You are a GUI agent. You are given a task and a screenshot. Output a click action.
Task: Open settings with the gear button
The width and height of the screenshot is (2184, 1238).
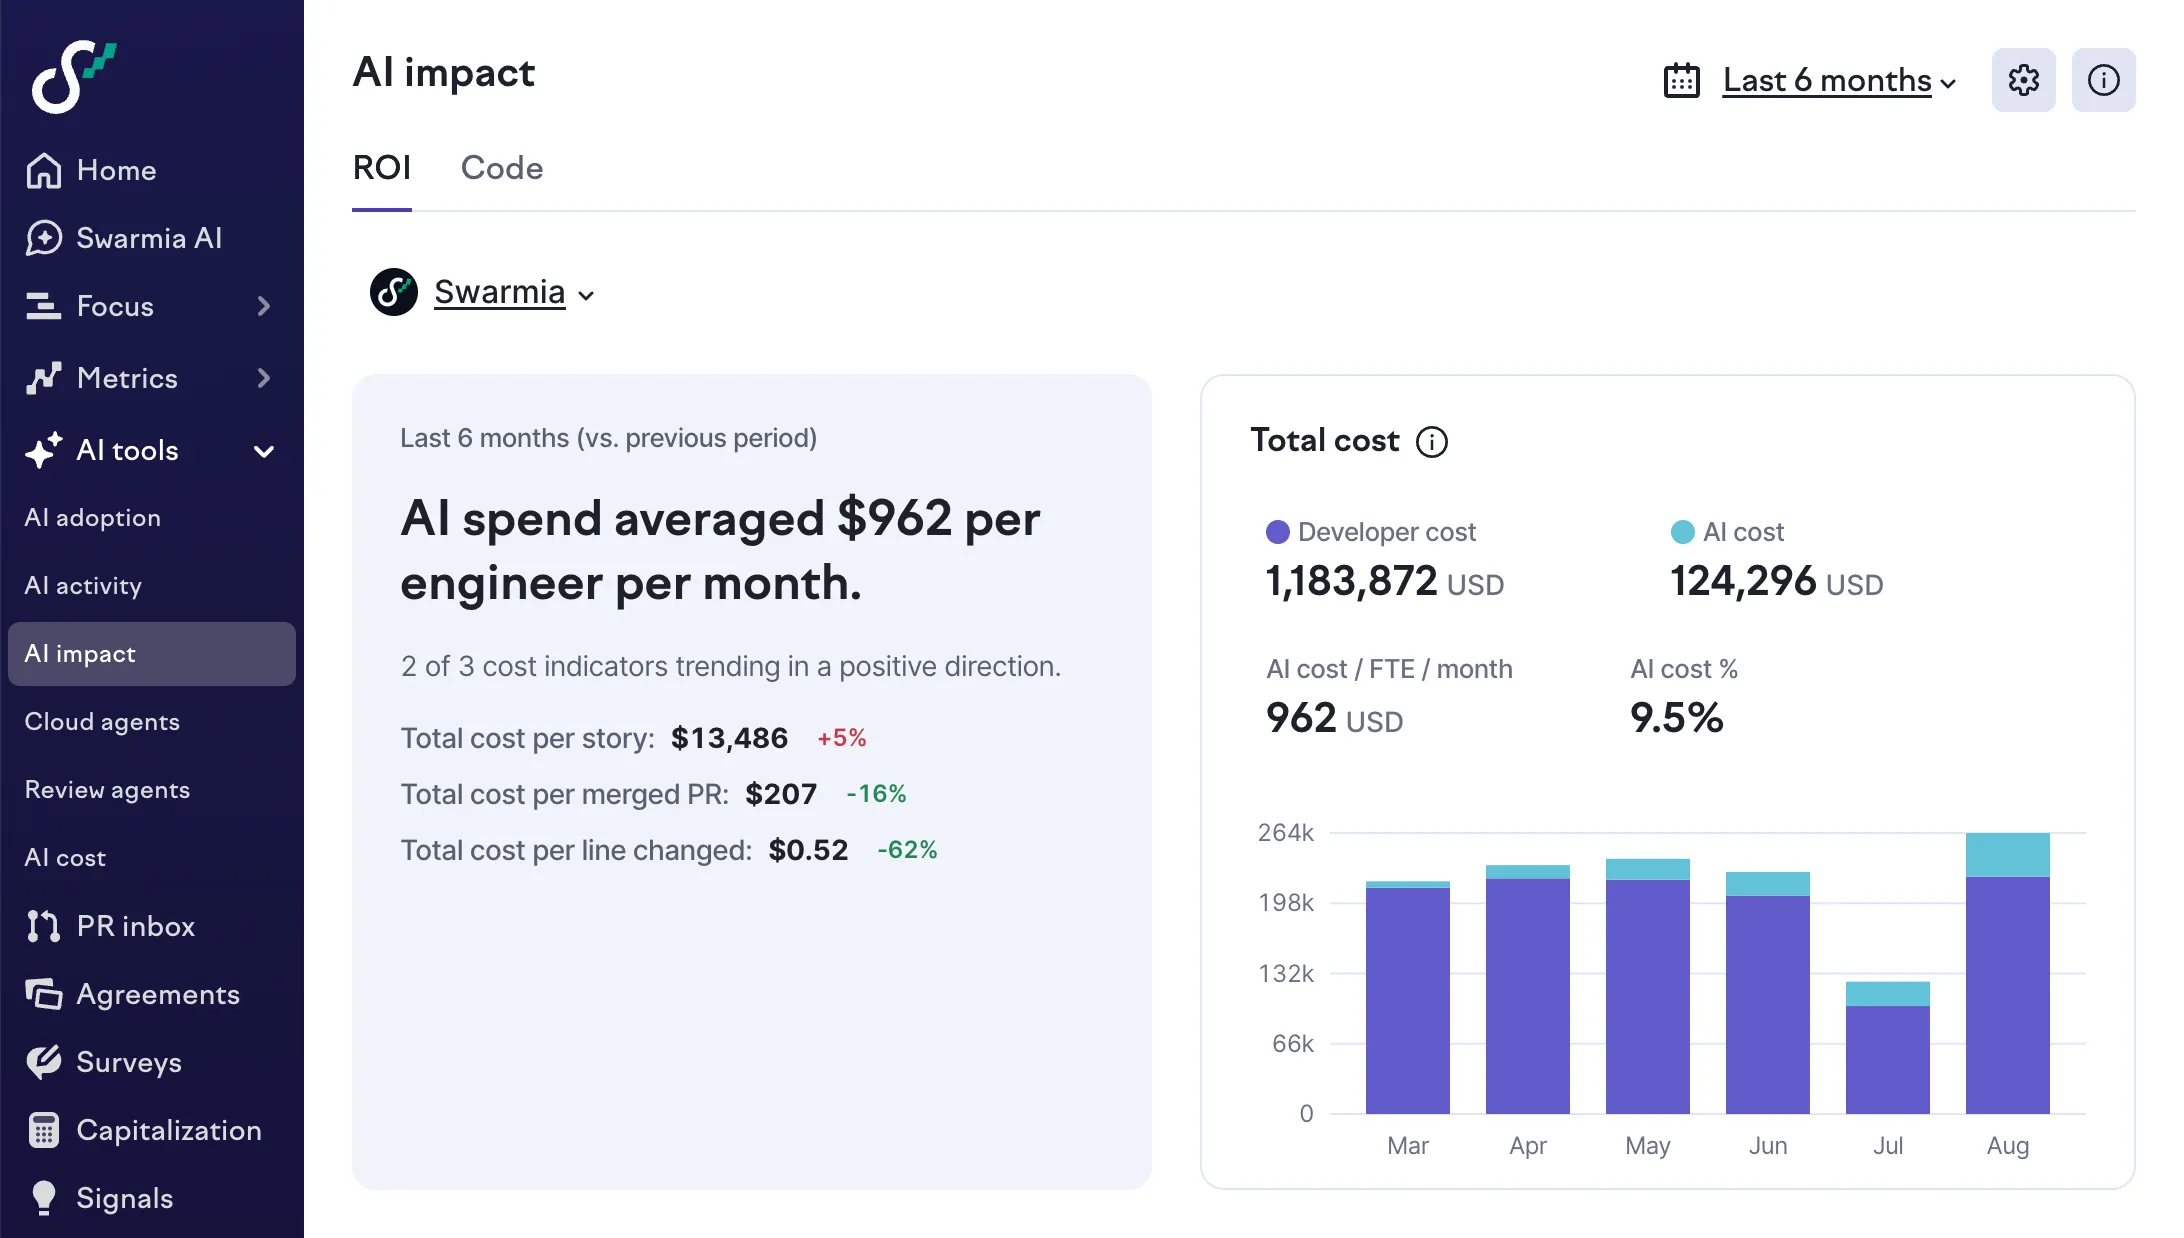(2024, 80)
